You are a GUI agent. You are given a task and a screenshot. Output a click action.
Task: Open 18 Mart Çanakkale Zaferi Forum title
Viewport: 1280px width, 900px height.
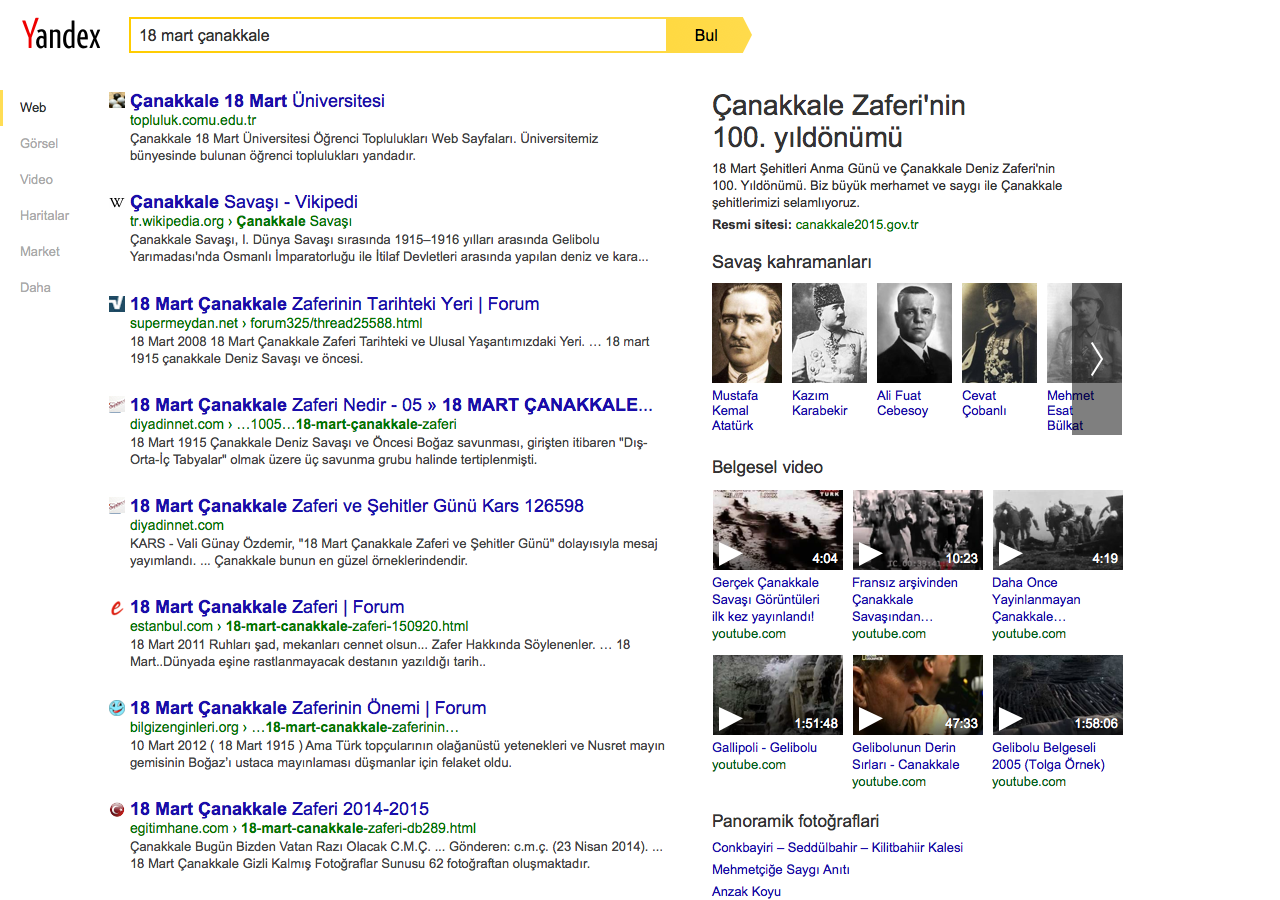pyautogui.click(x=267, y=606)
